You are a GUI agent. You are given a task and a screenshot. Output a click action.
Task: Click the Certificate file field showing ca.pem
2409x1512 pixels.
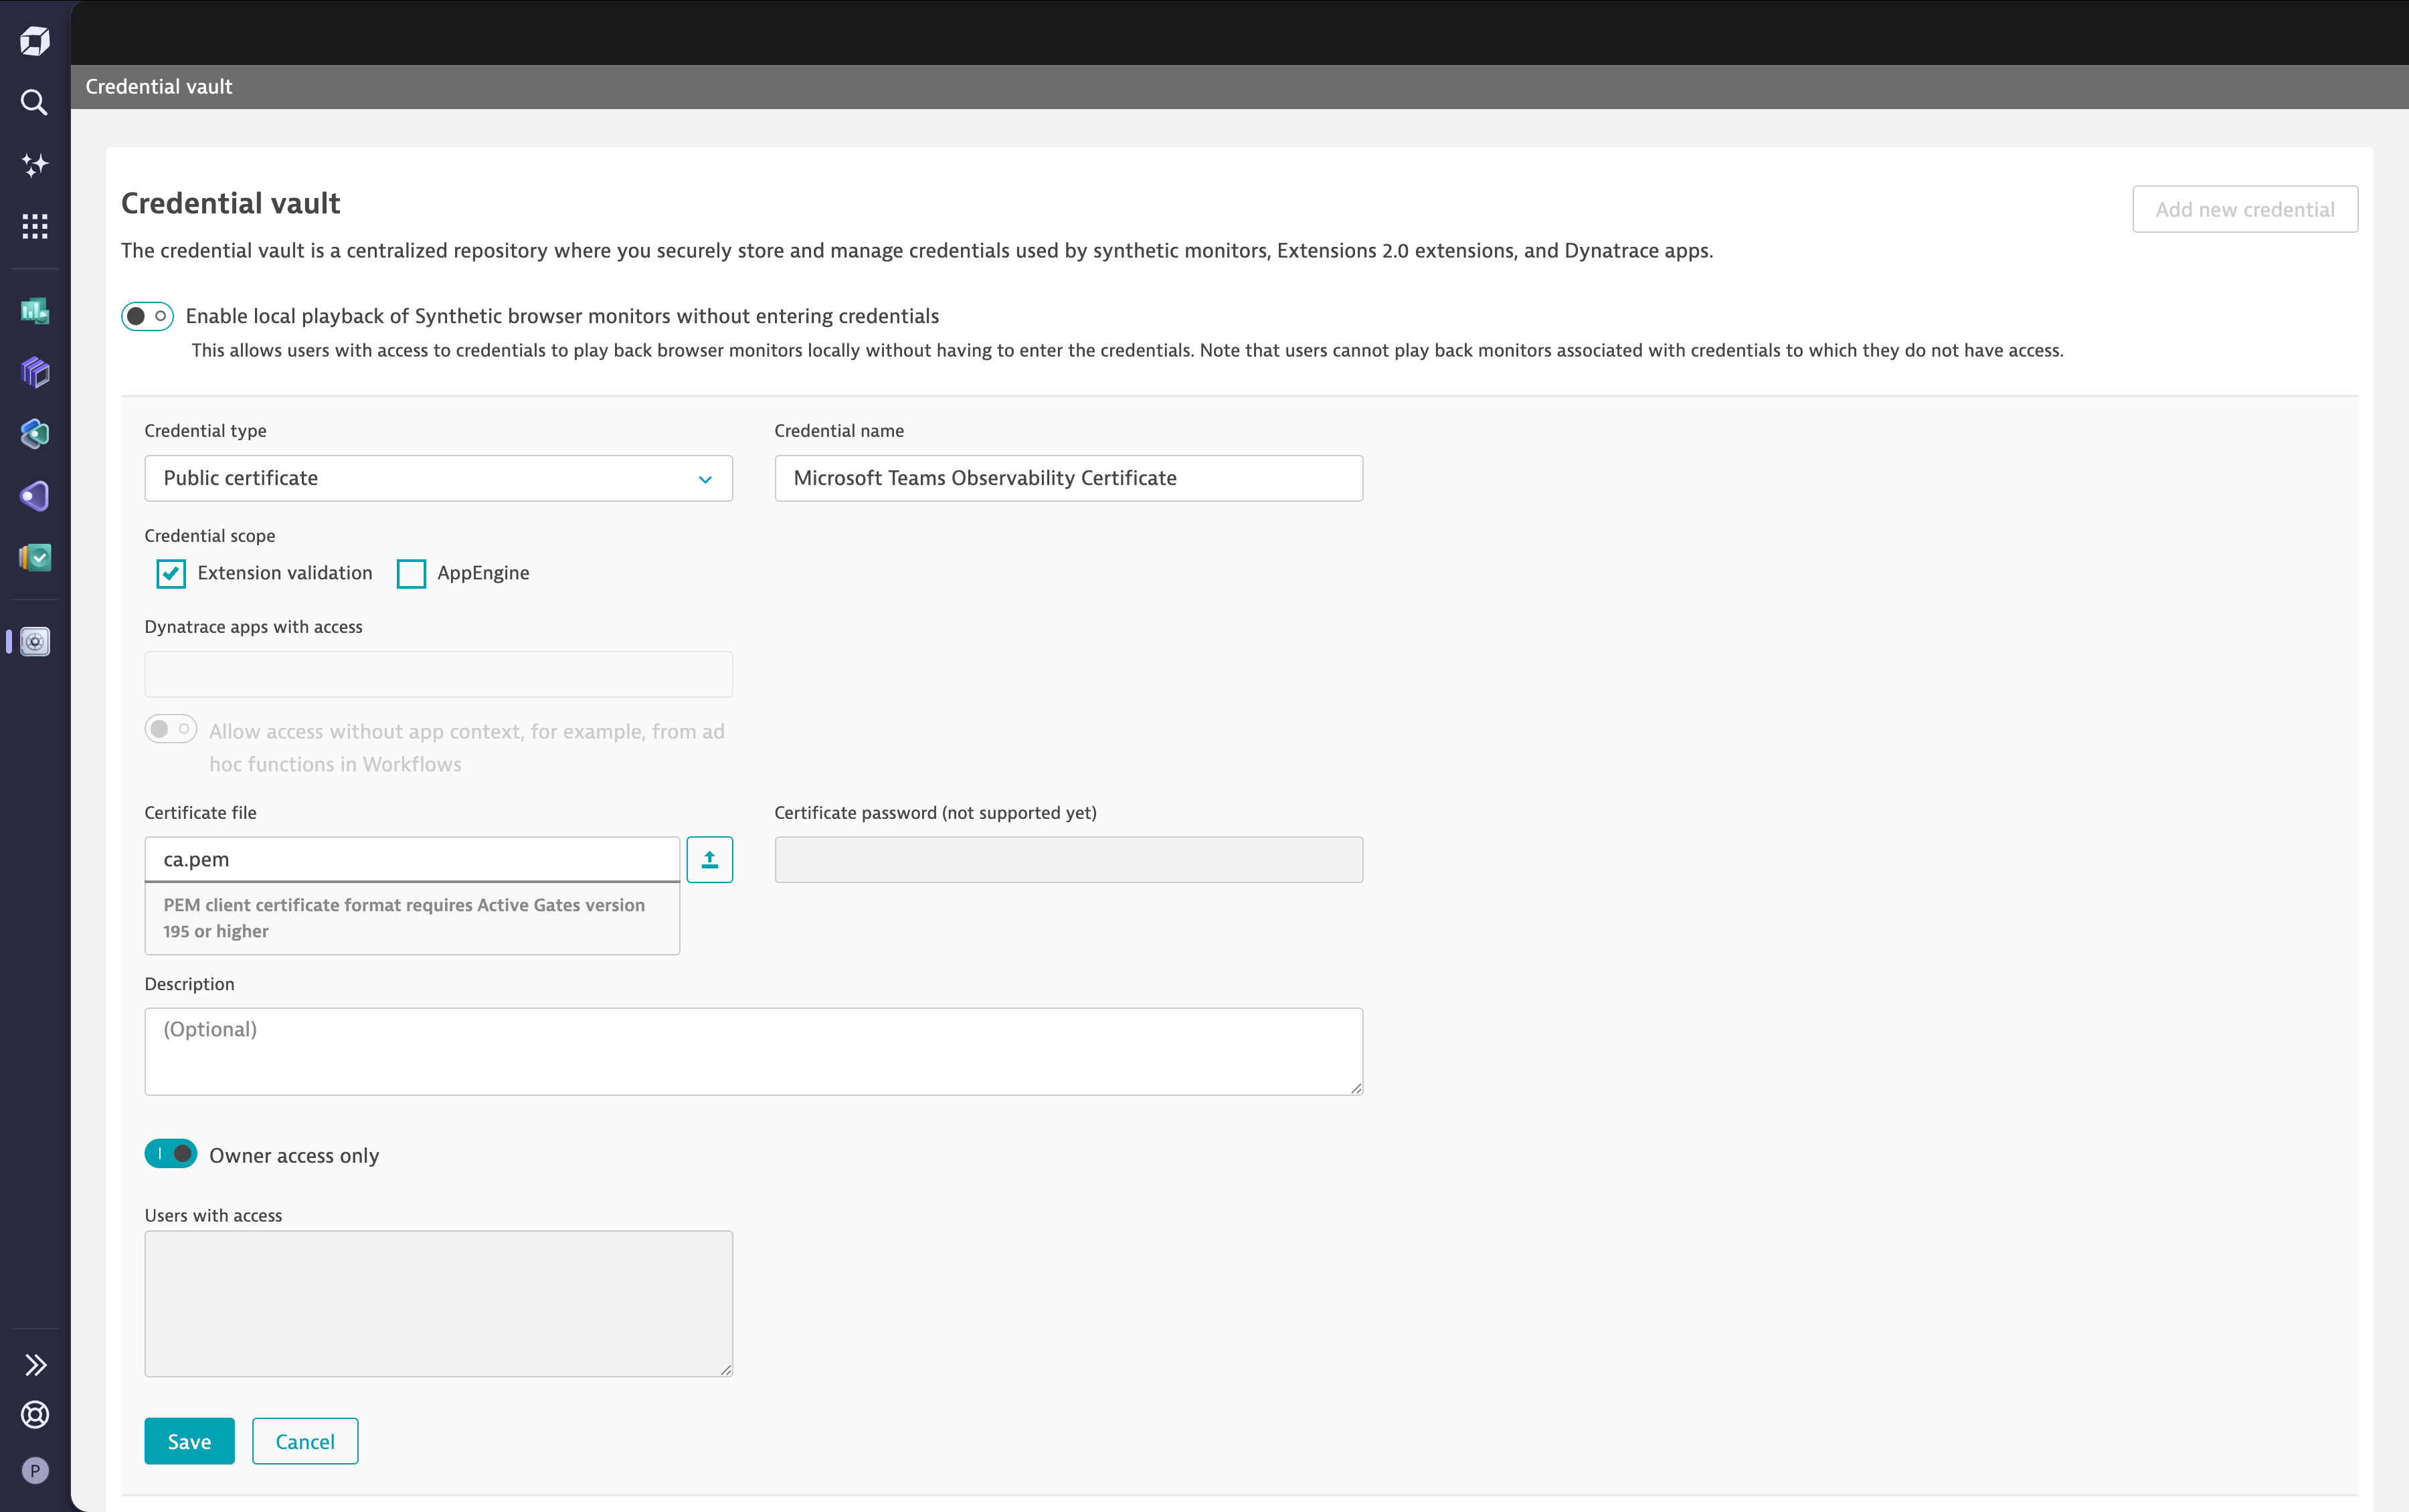412,859
